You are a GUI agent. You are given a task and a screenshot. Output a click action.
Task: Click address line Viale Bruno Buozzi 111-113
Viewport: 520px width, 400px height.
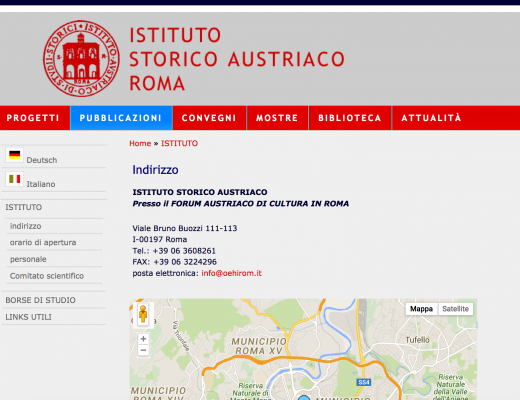[x=185, y=228]
